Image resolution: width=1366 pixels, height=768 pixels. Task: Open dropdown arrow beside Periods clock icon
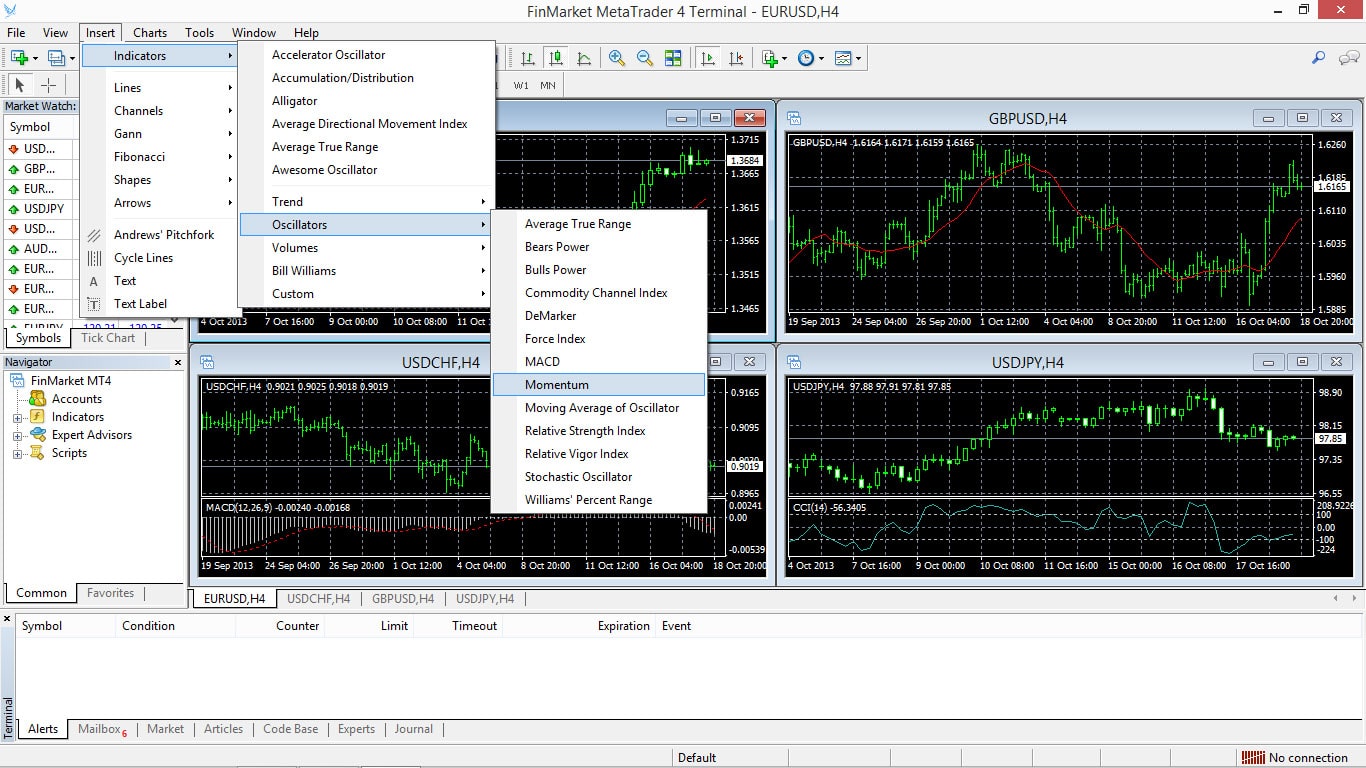822,58
